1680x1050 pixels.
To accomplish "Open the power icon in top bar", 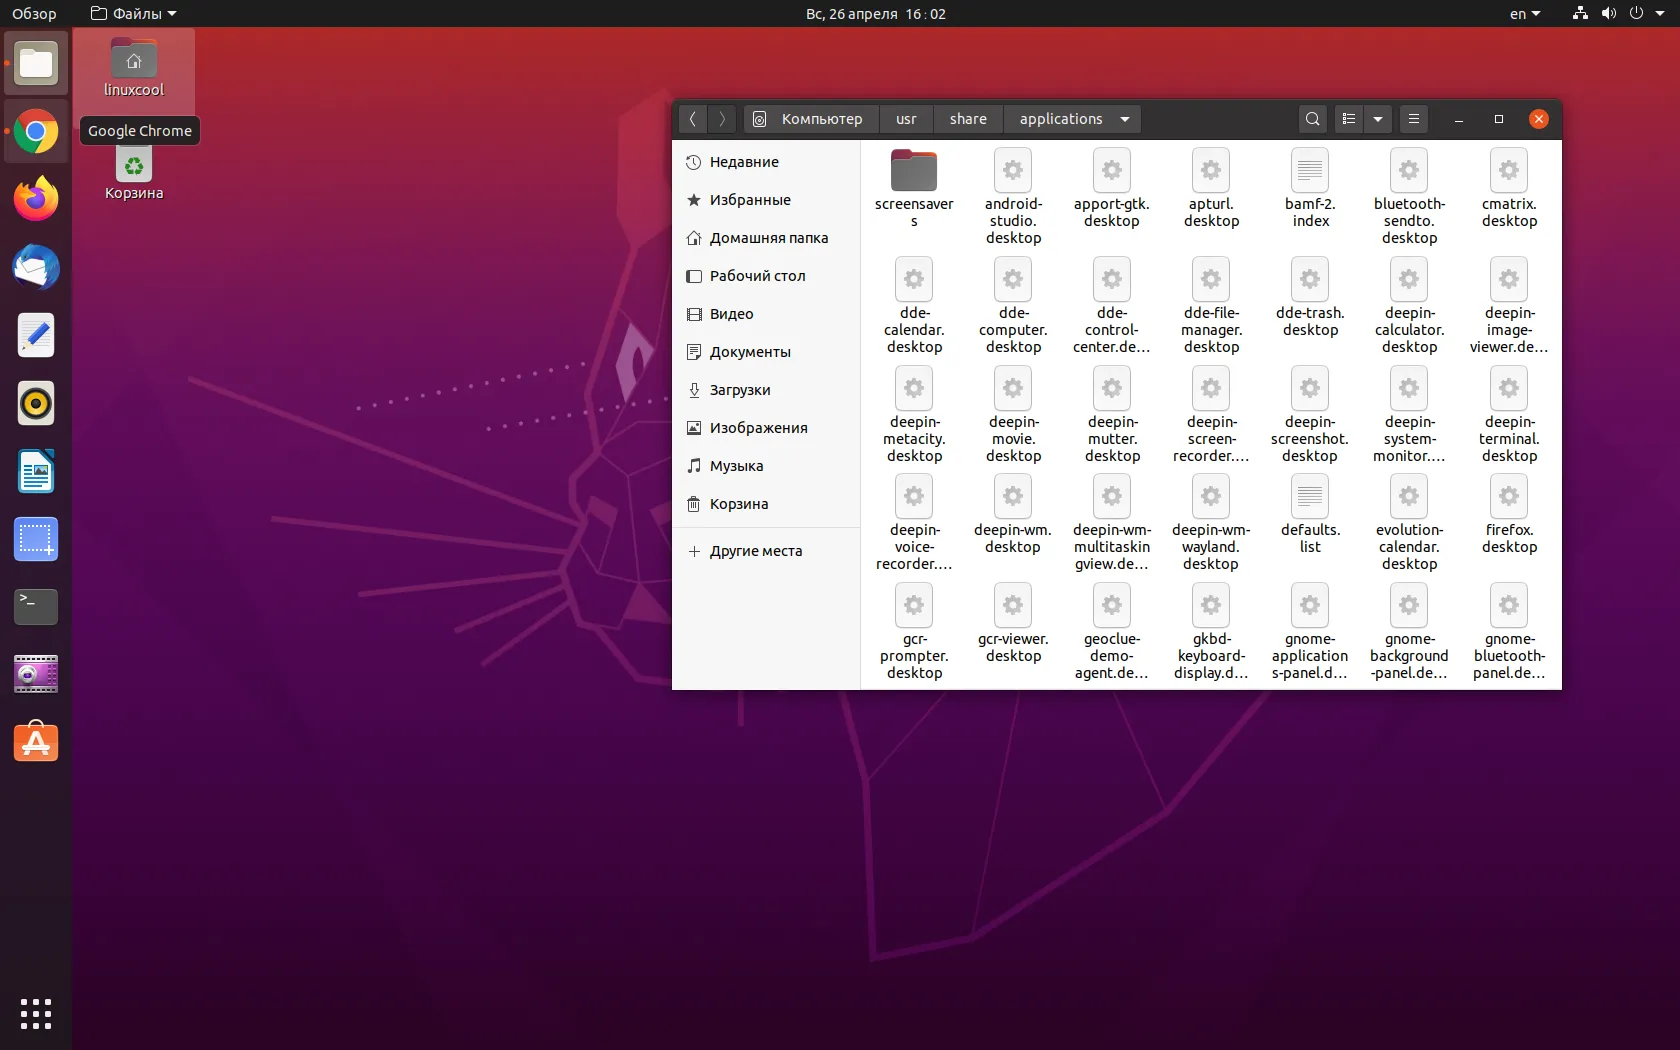I will (1636, 14).
